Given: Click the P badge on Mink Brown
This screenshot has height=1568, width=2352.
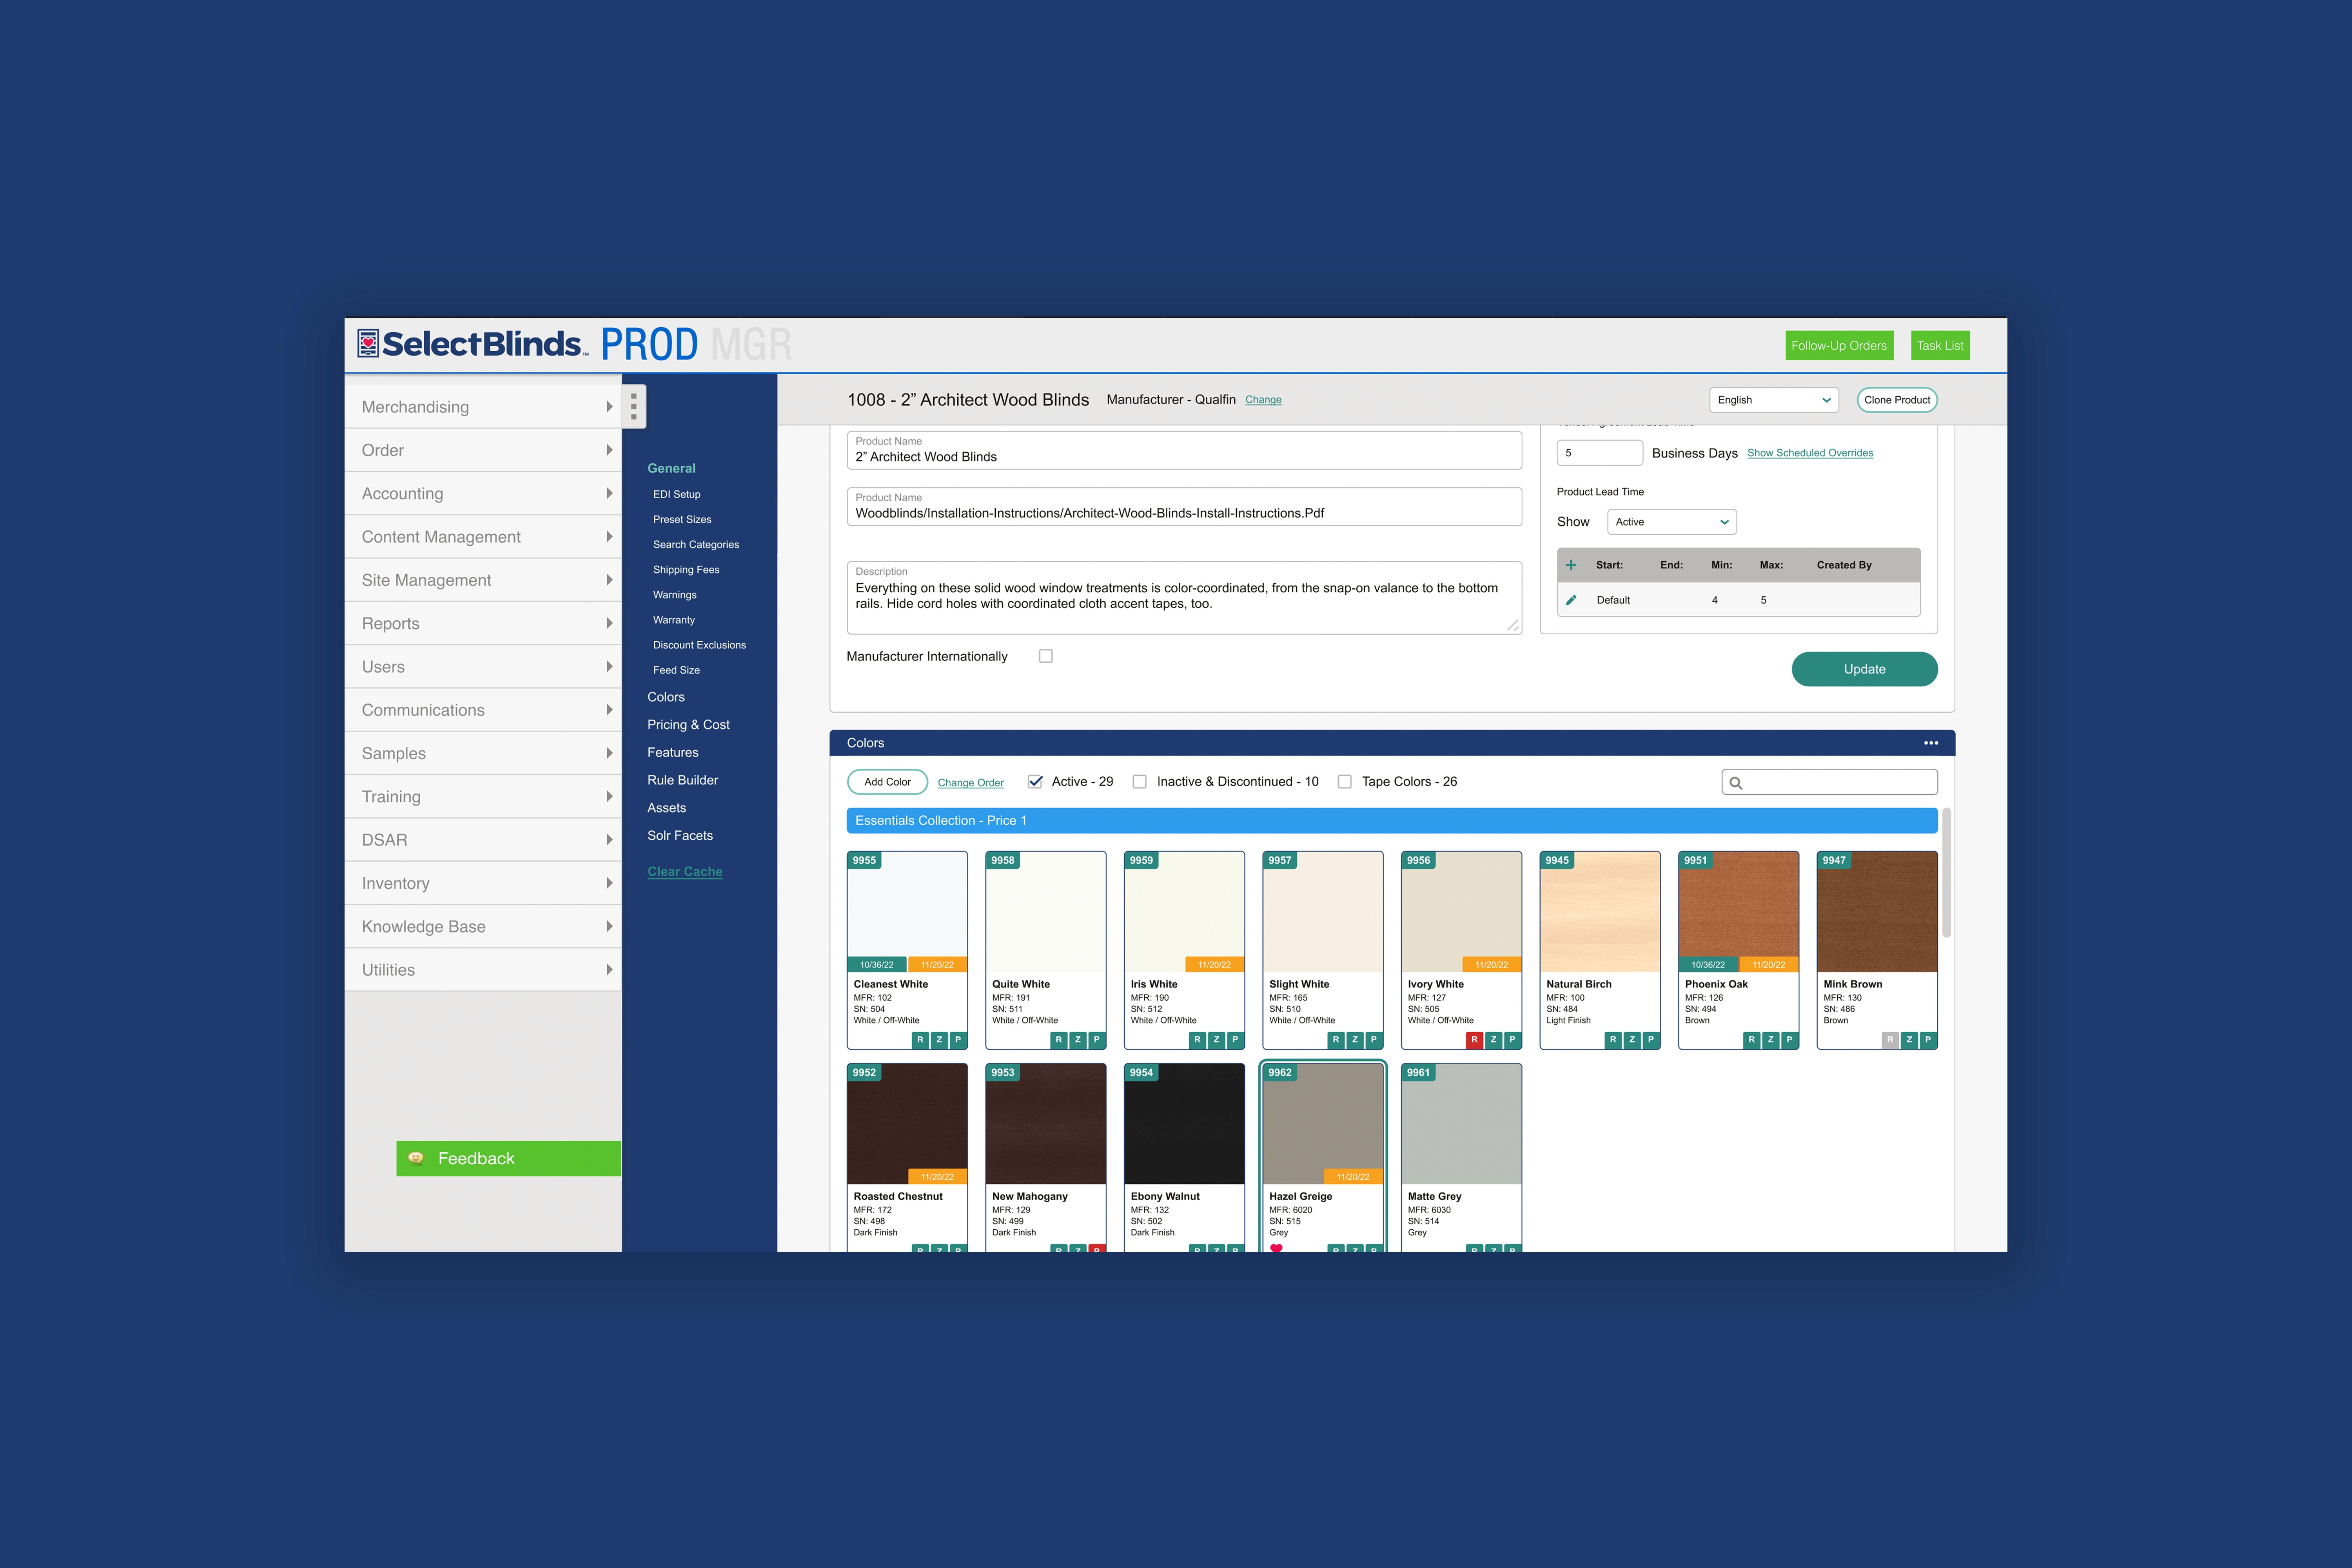Looking at the screenshot, I should 1928,1040.
